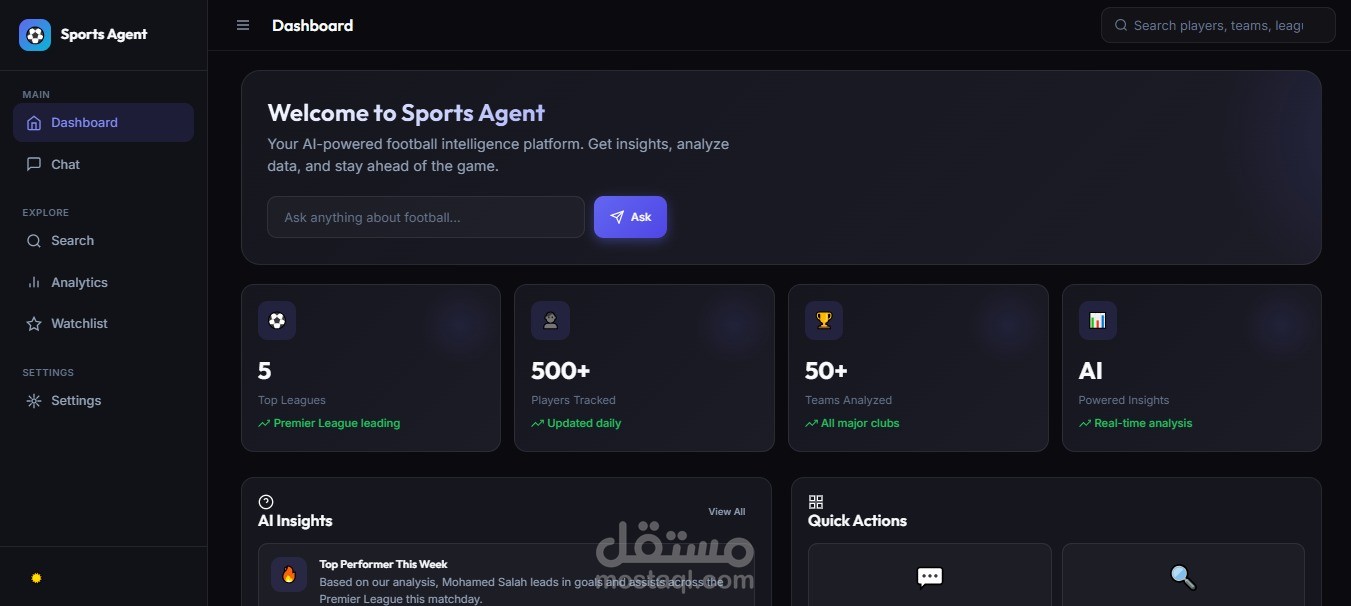Open the Chat page from the sidebar

(103, 164)
